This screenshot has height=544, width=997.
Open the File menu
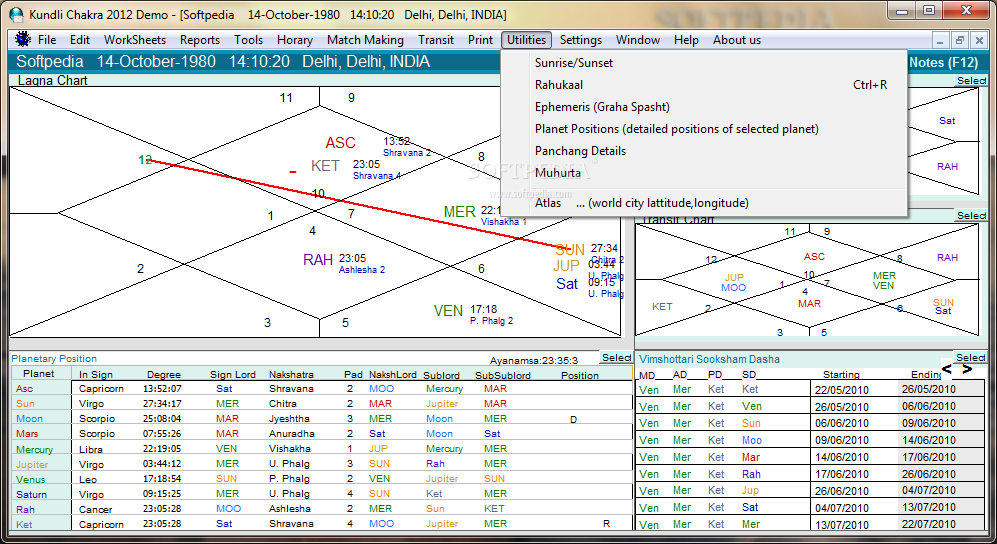(x=47, y=39)
